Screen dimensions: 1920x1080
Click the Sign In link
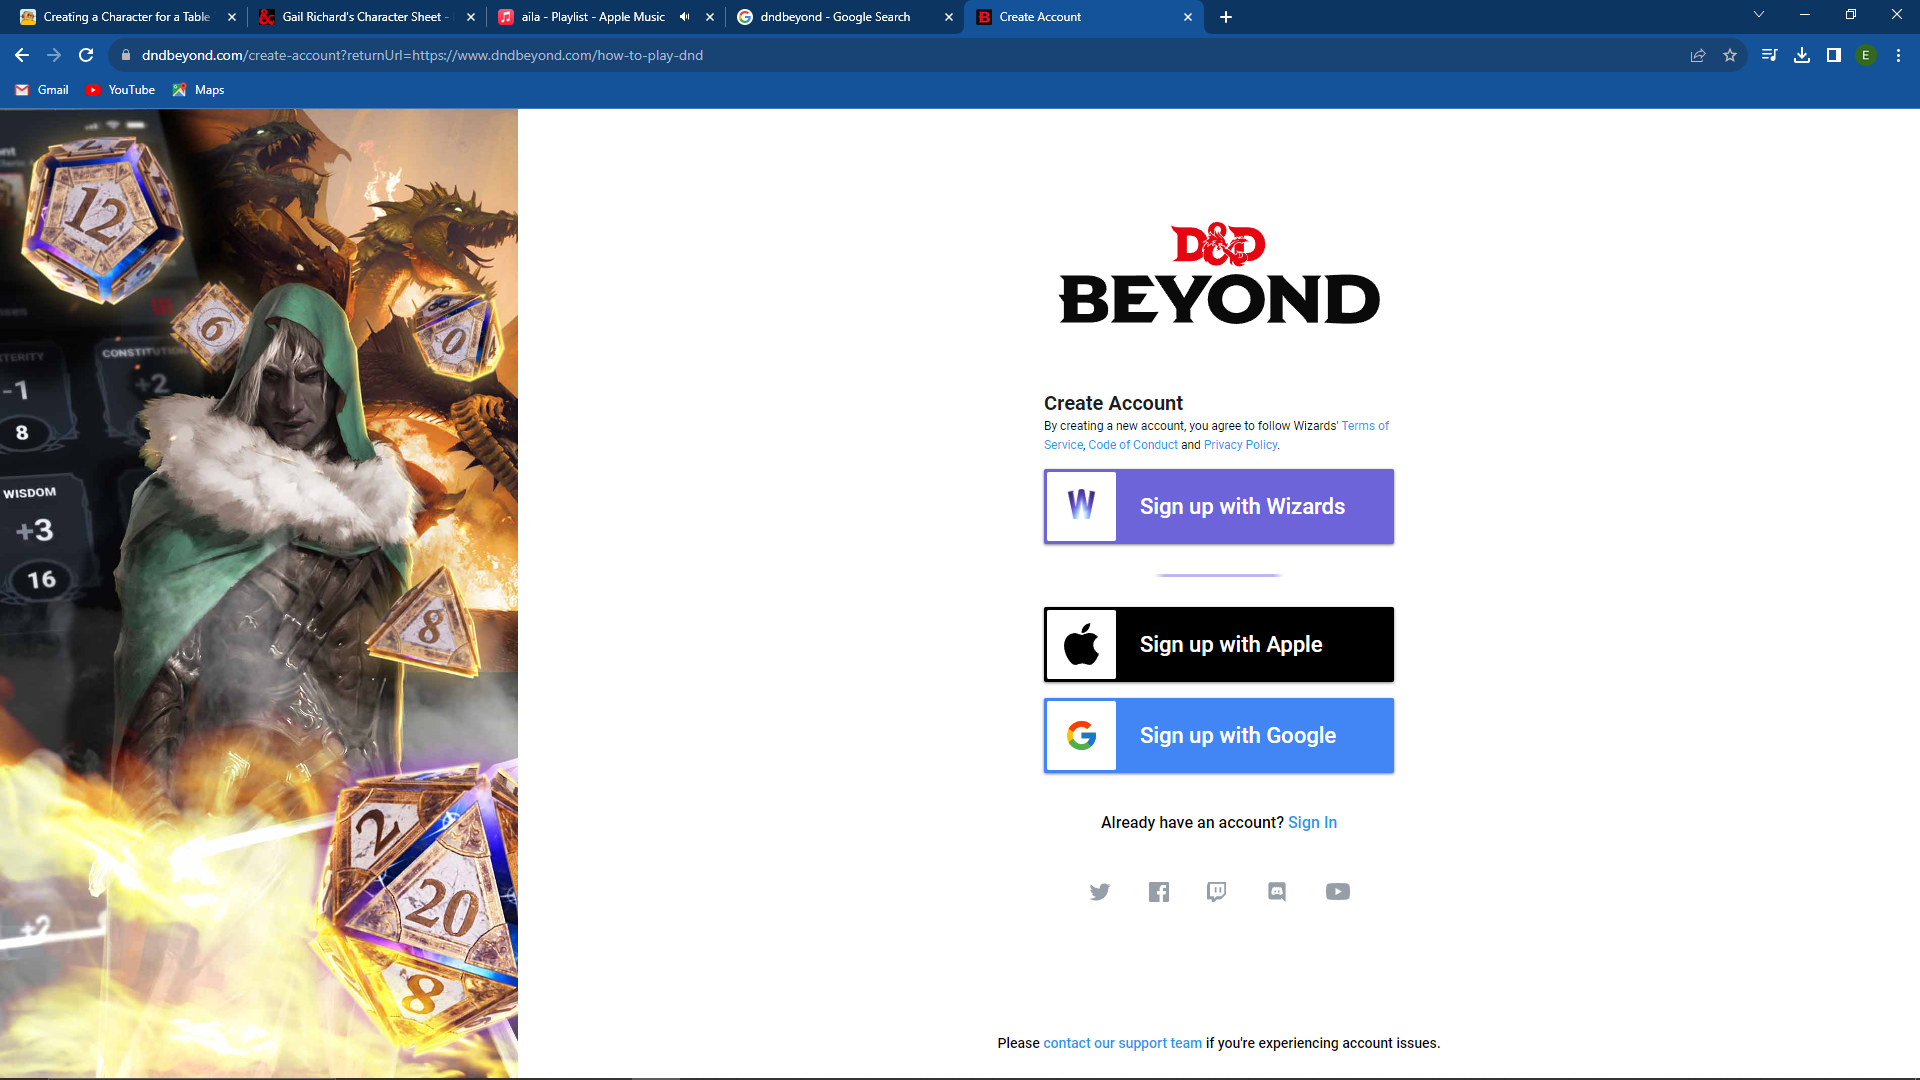1312,822
